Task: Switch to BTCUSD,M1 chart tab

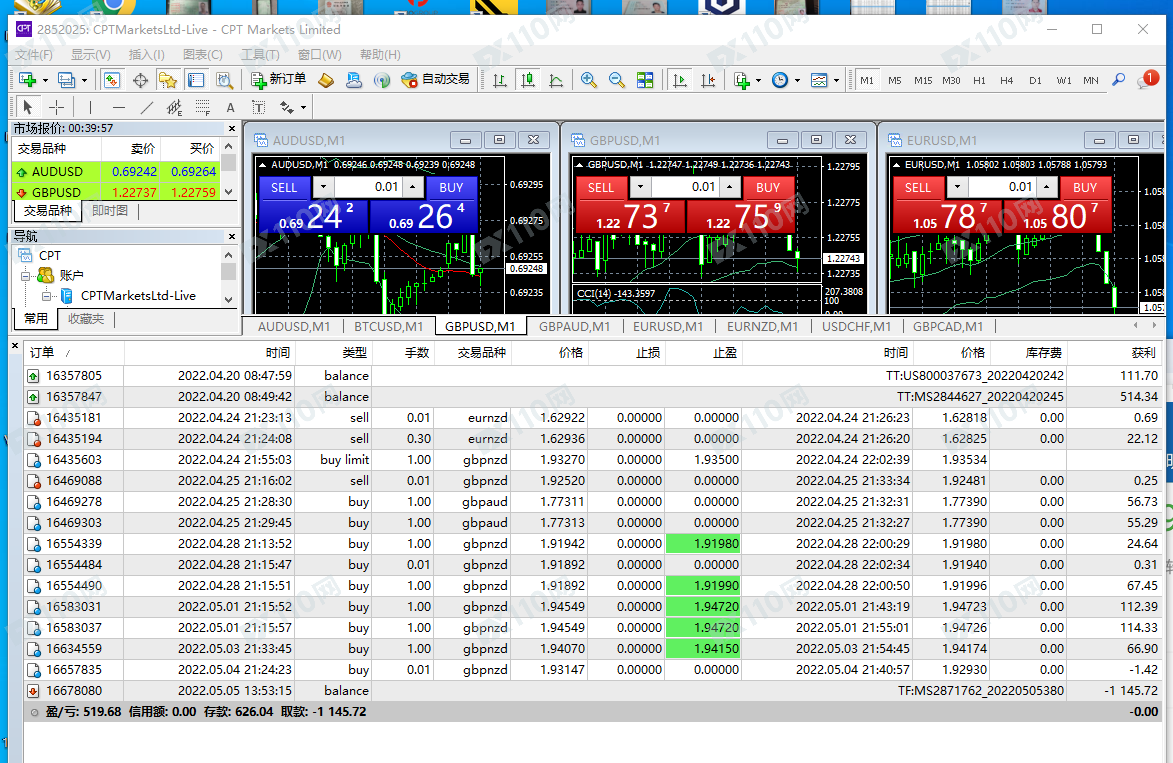Action: 388,326
